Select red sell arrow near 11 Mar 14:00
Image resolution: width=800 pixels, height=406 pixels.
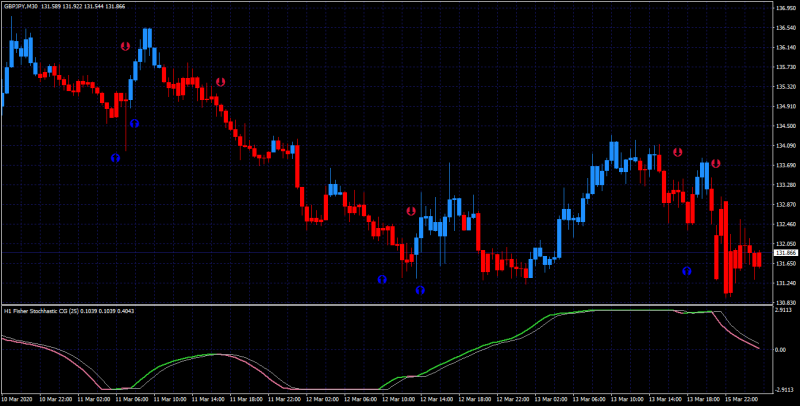[x=220, y=82]
